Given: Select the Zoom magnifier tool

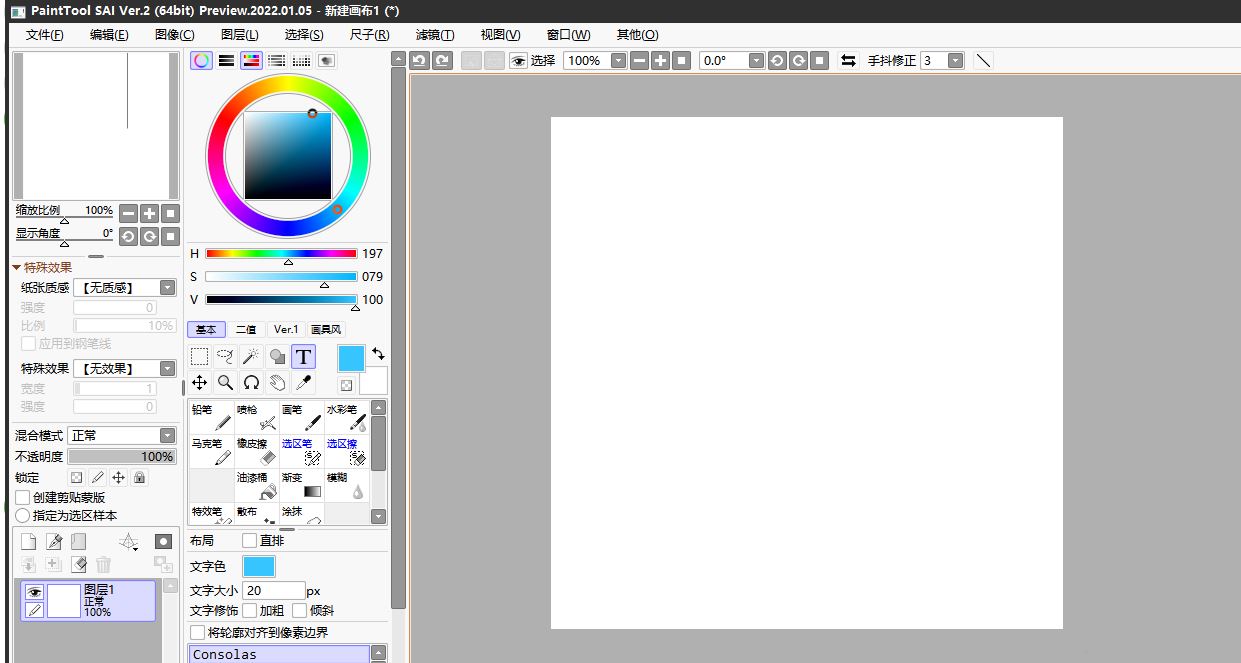Looking at the screenshot, I should 225,383.
